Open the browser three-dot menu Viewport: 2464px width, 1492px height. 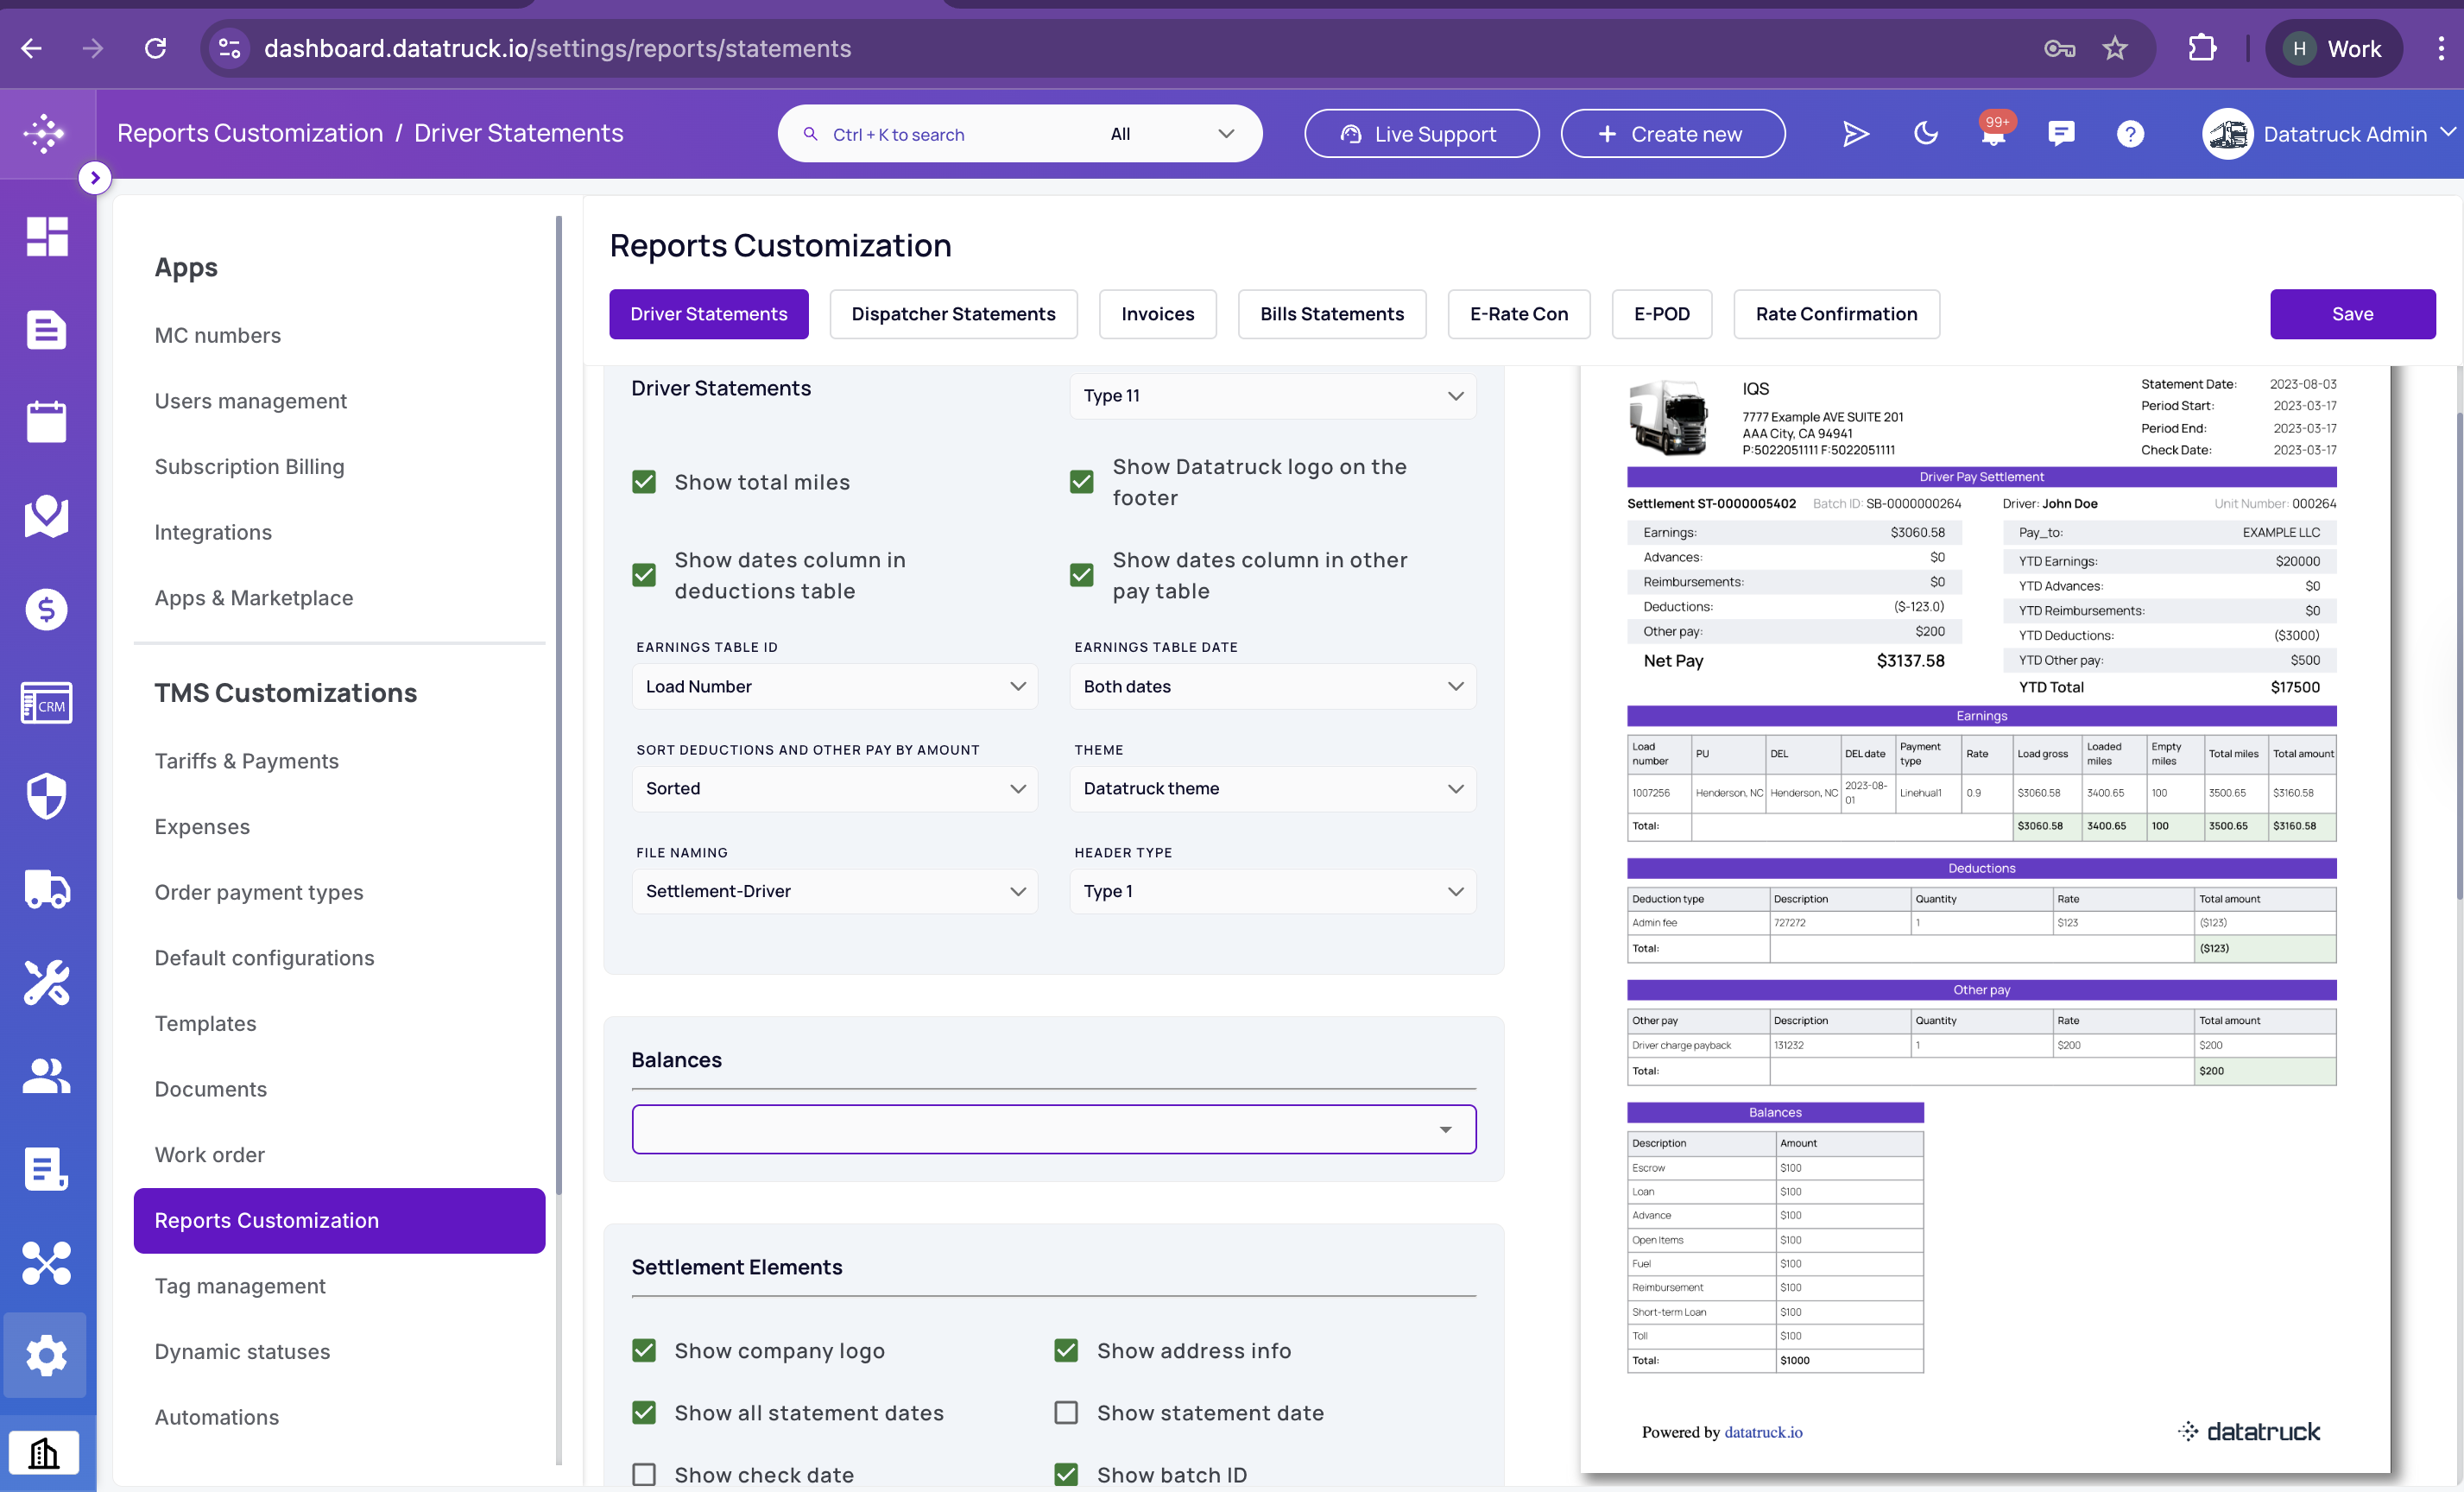click(2441, 48)
